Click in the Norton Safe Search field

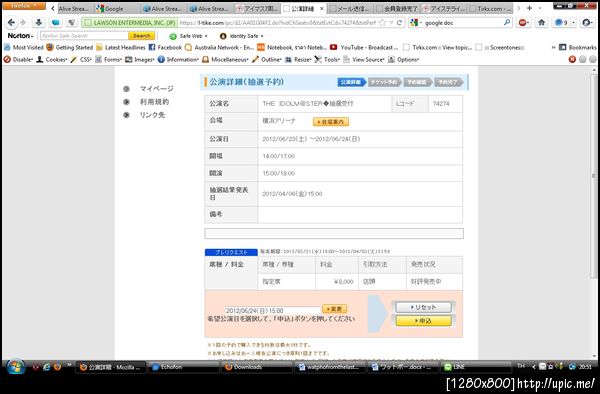point(84,36)
